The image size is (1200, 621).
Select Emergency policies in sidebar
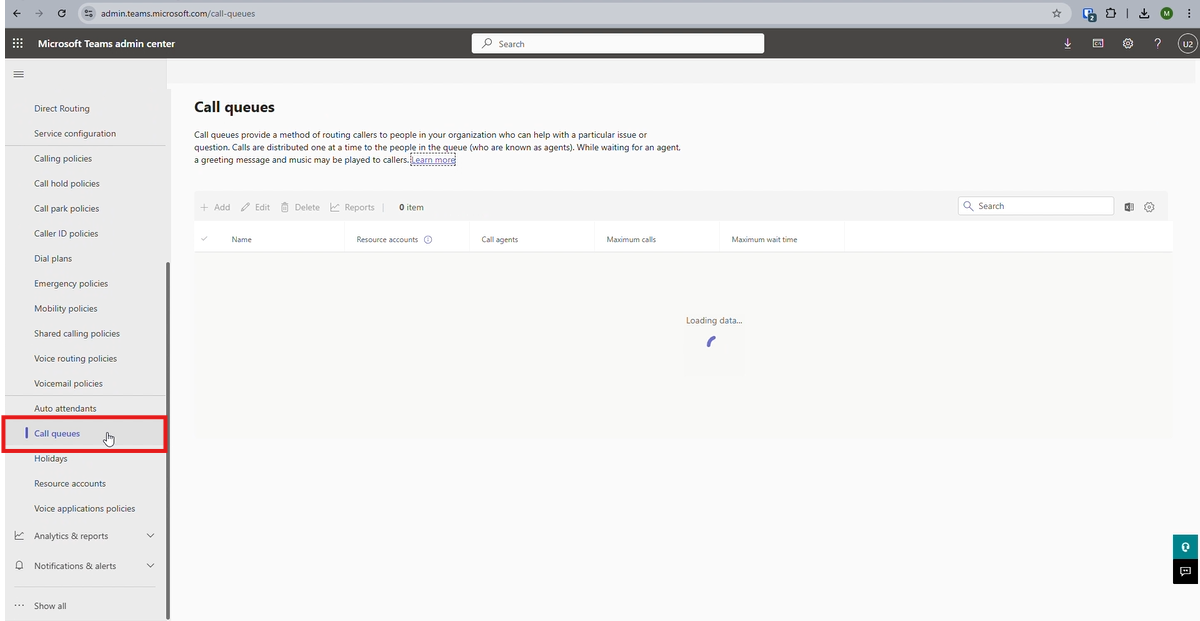[71, 284]
